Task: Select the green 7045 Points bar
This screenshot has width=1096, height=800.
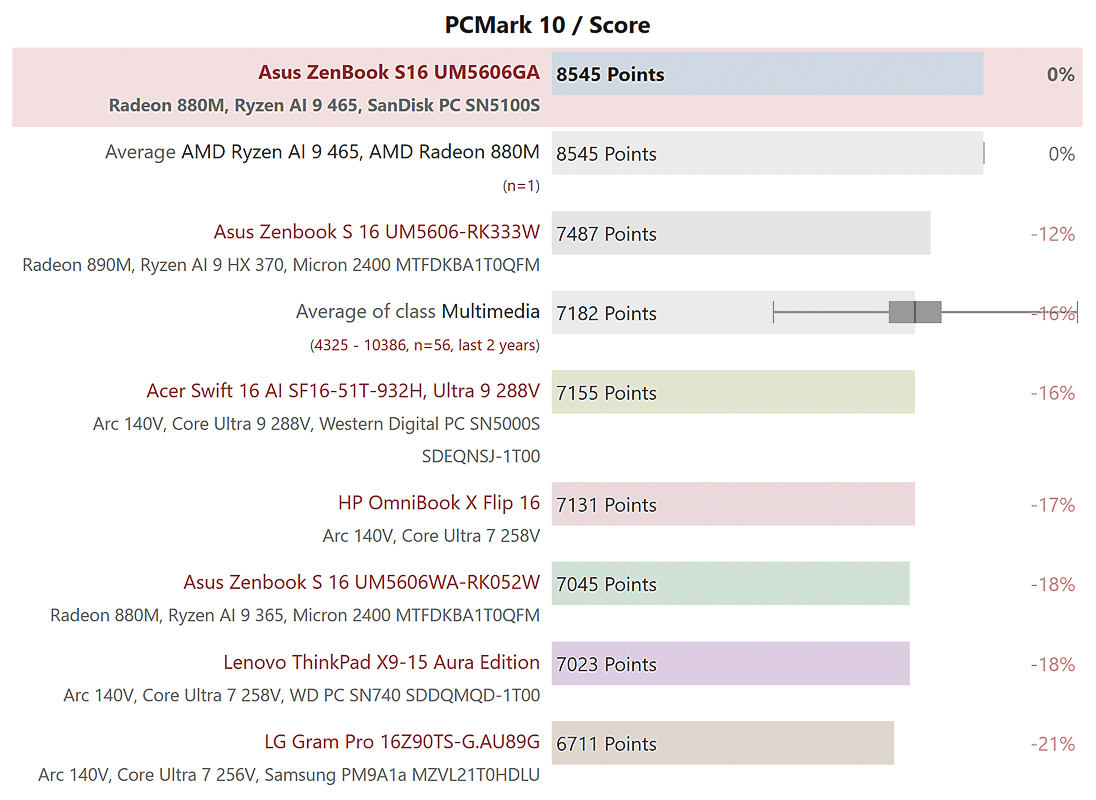Action: (x=730, y=584)
